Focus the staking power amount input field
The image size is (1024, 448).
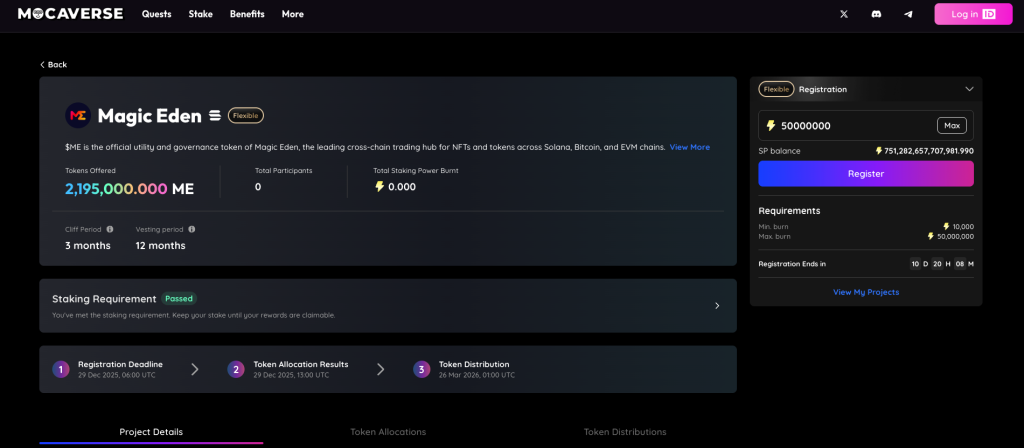tap(850, 125)
